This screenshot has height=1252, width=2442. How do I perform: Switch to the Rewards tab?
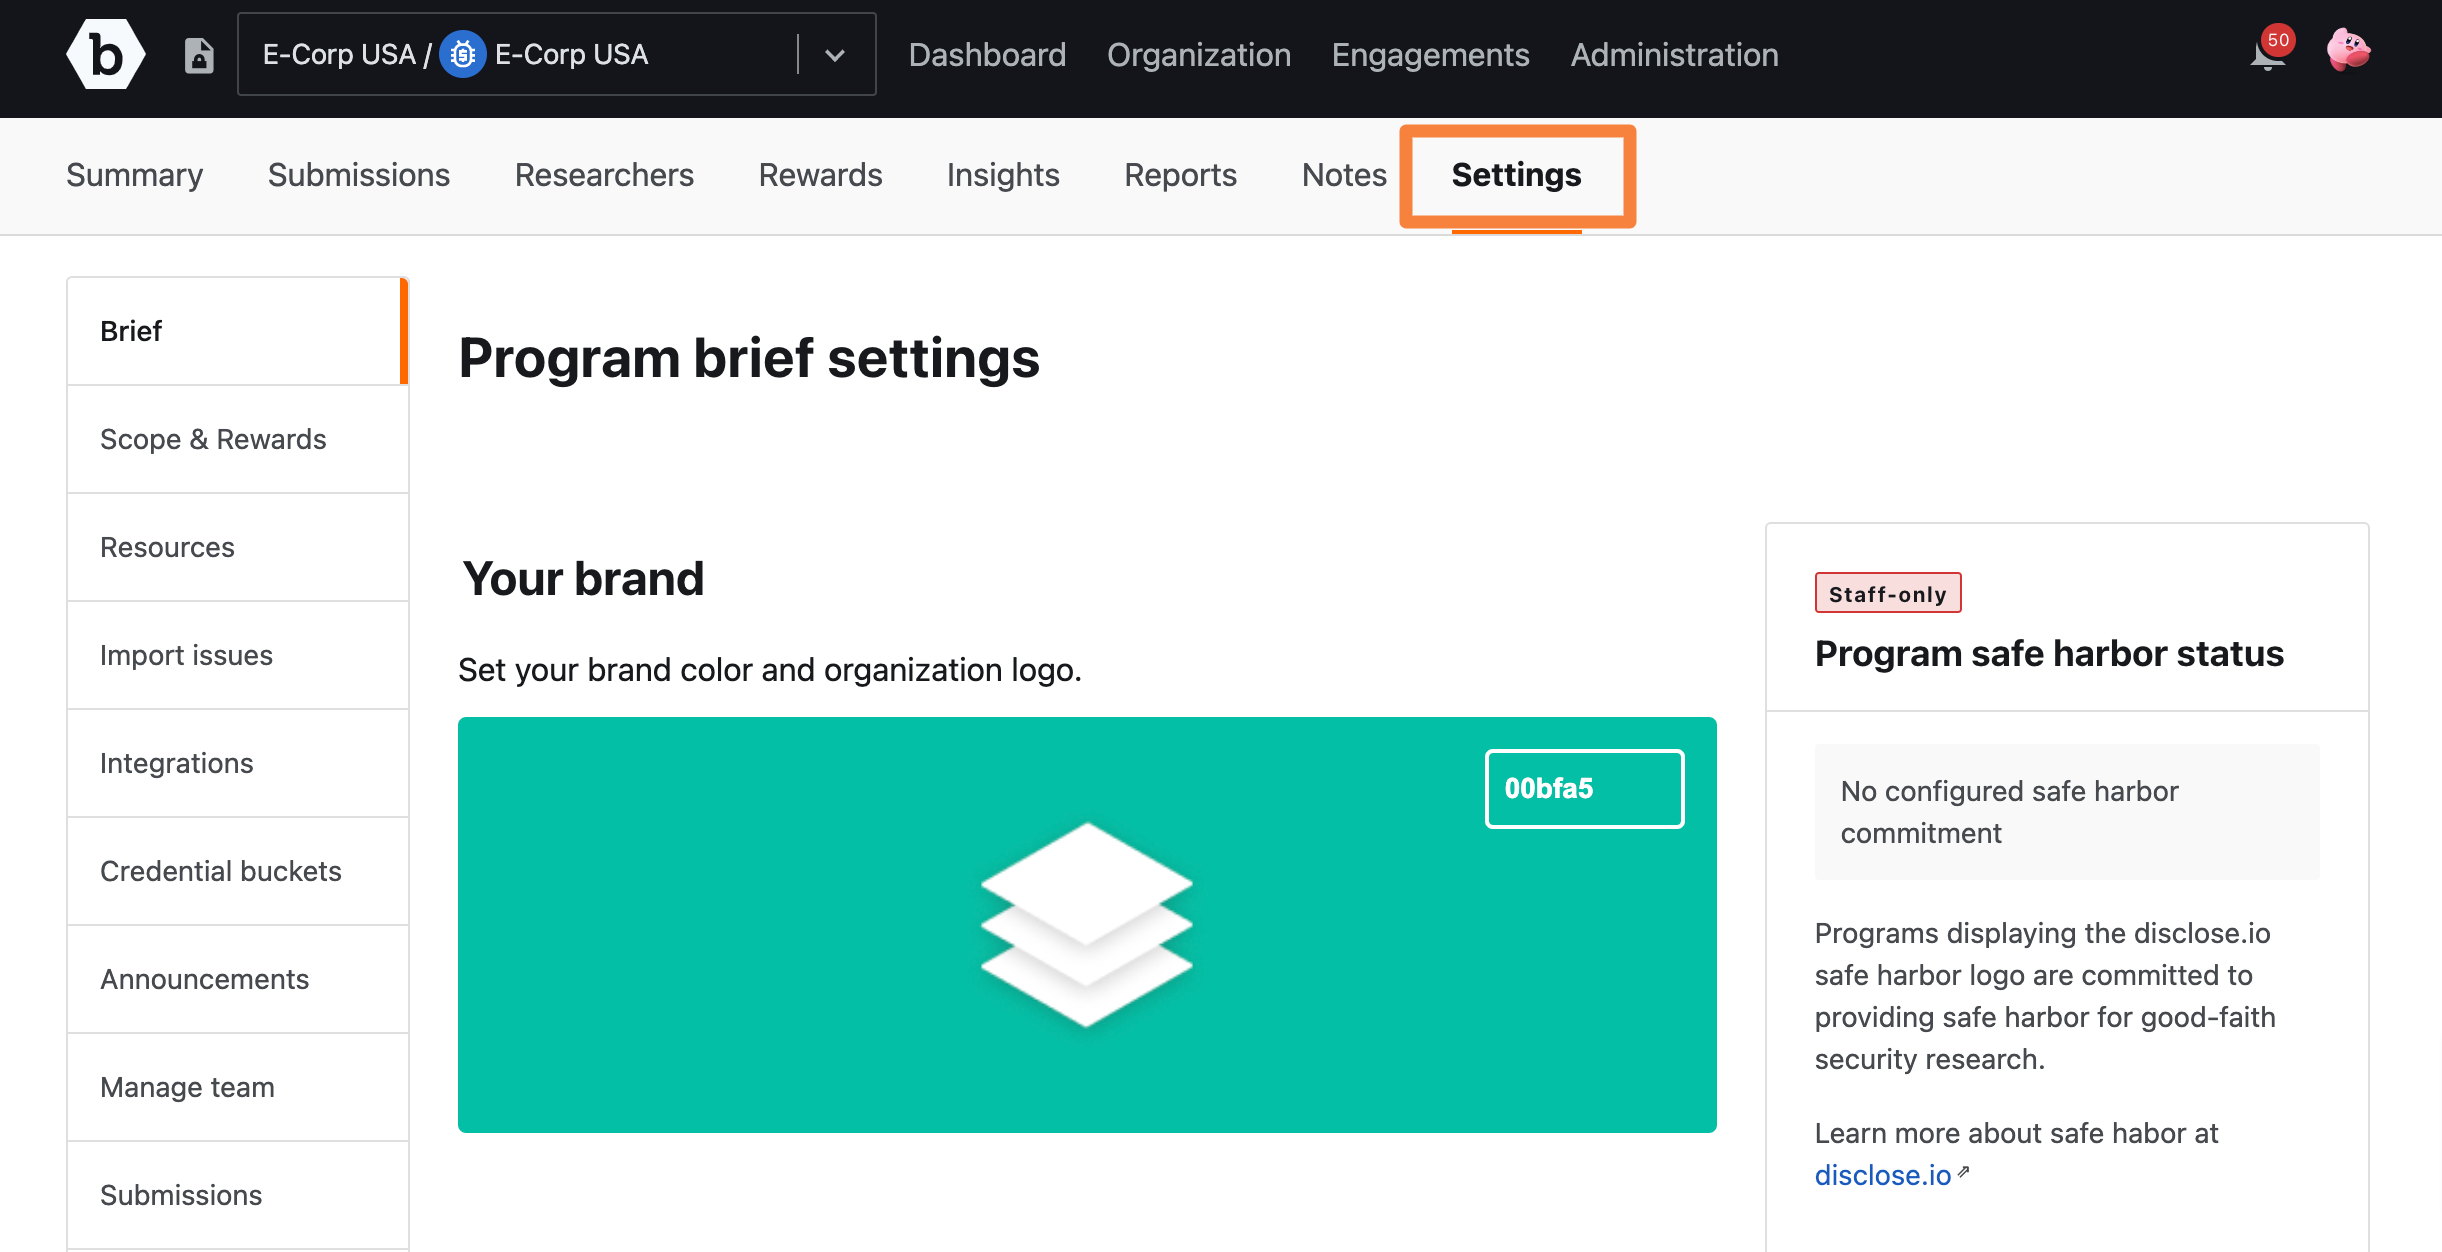[x=820, y=175]
